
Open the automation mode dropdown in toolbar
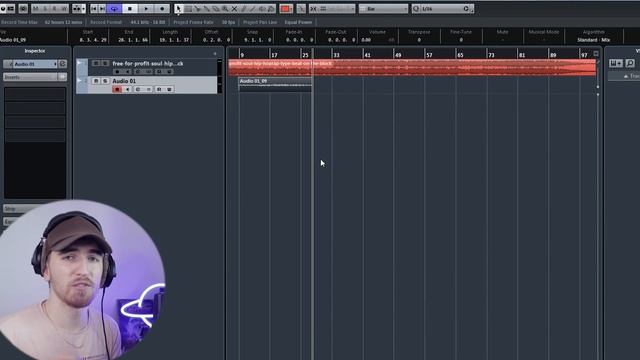click(x=78, y=9)
